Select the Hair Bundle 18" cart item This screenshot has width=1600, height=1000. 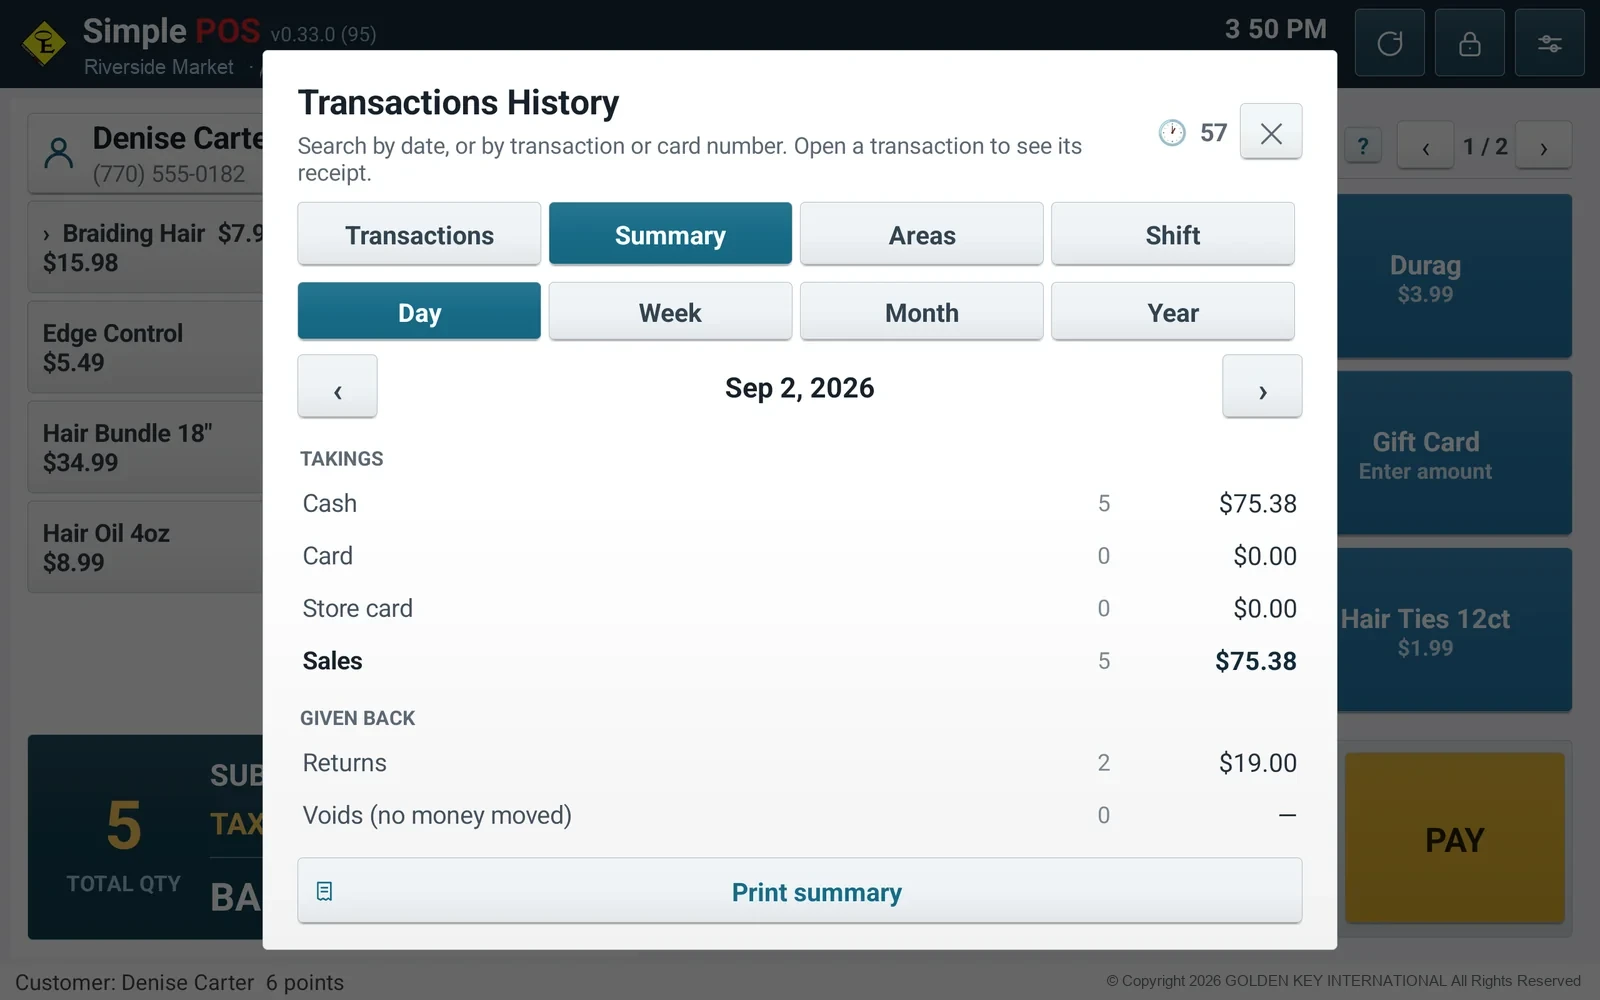146,447
